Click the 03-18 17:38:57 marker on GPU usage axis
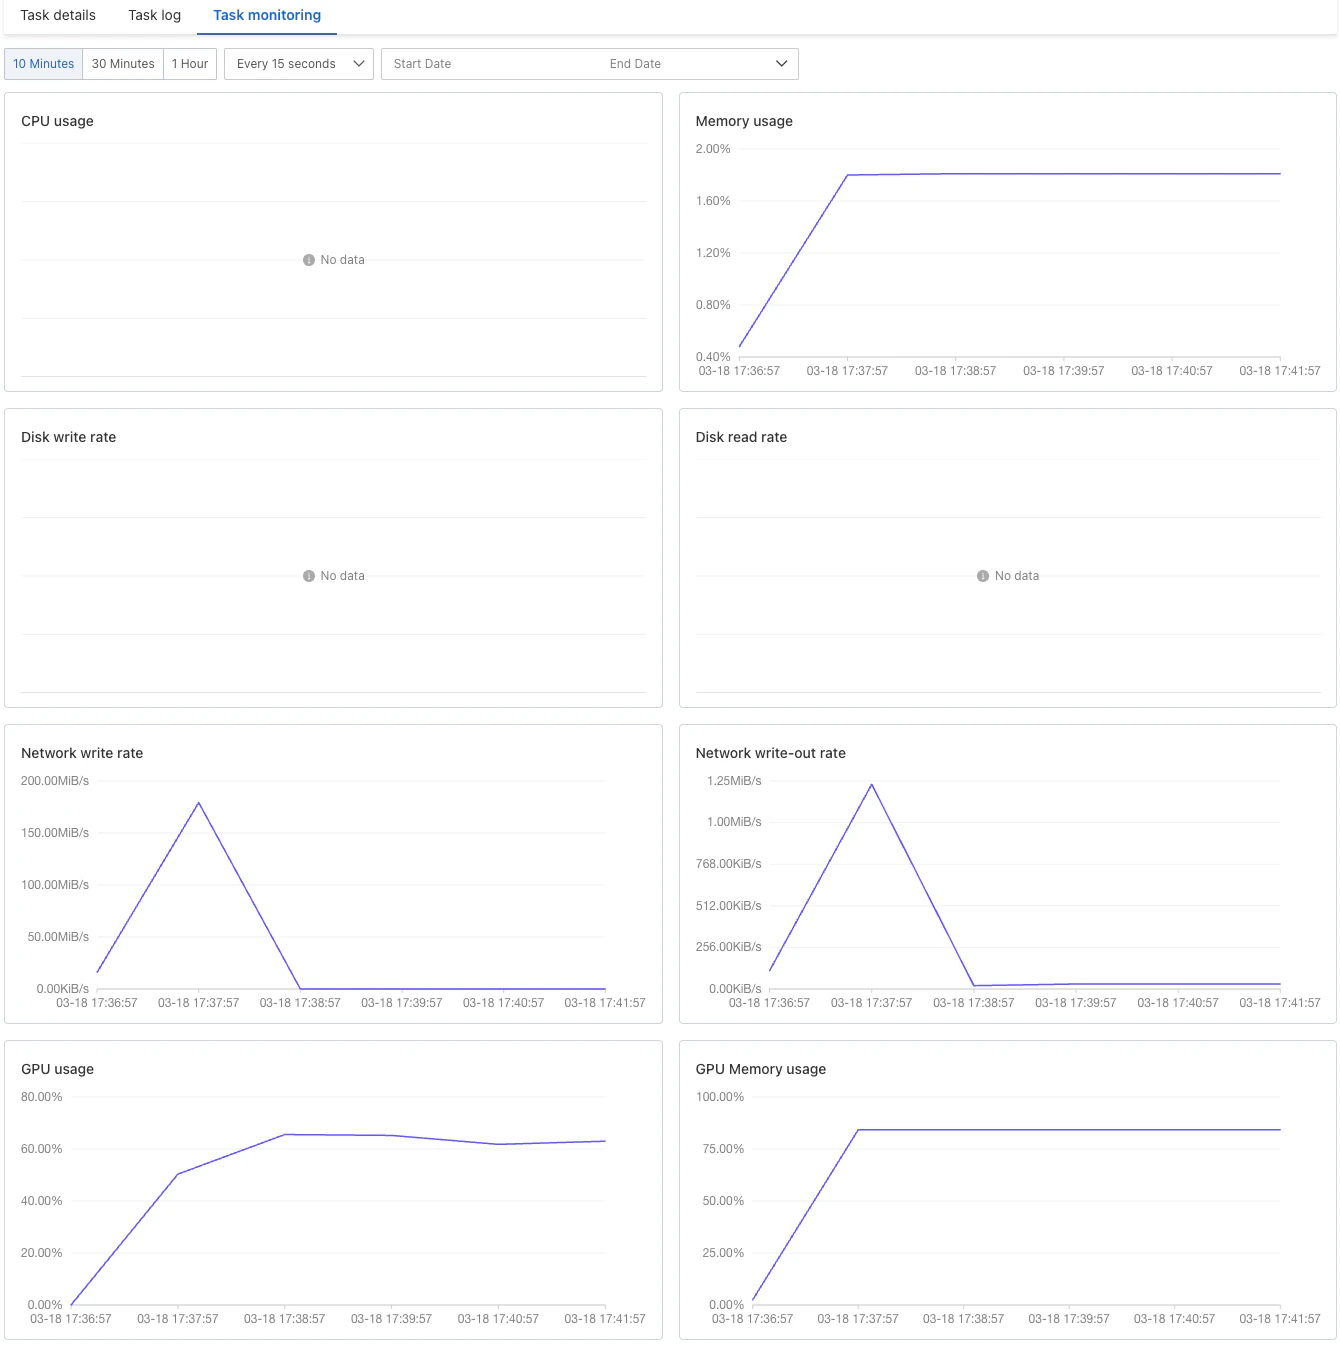The image size is (1340, 1347). (x=285, y=1319)
